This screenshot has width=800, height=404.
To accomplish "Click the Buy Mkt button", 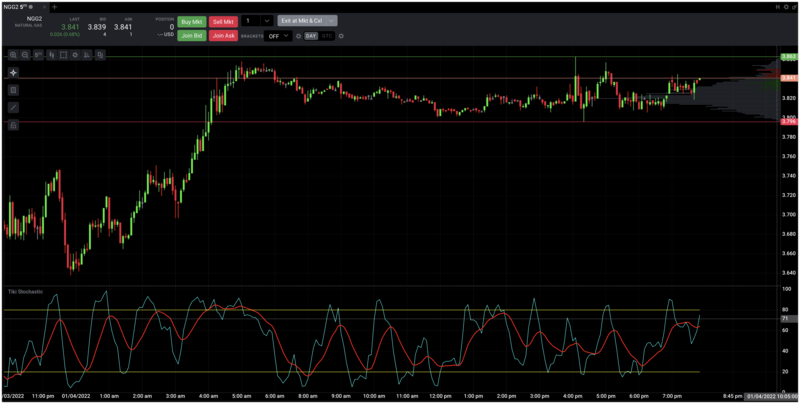I will (192, 22).
